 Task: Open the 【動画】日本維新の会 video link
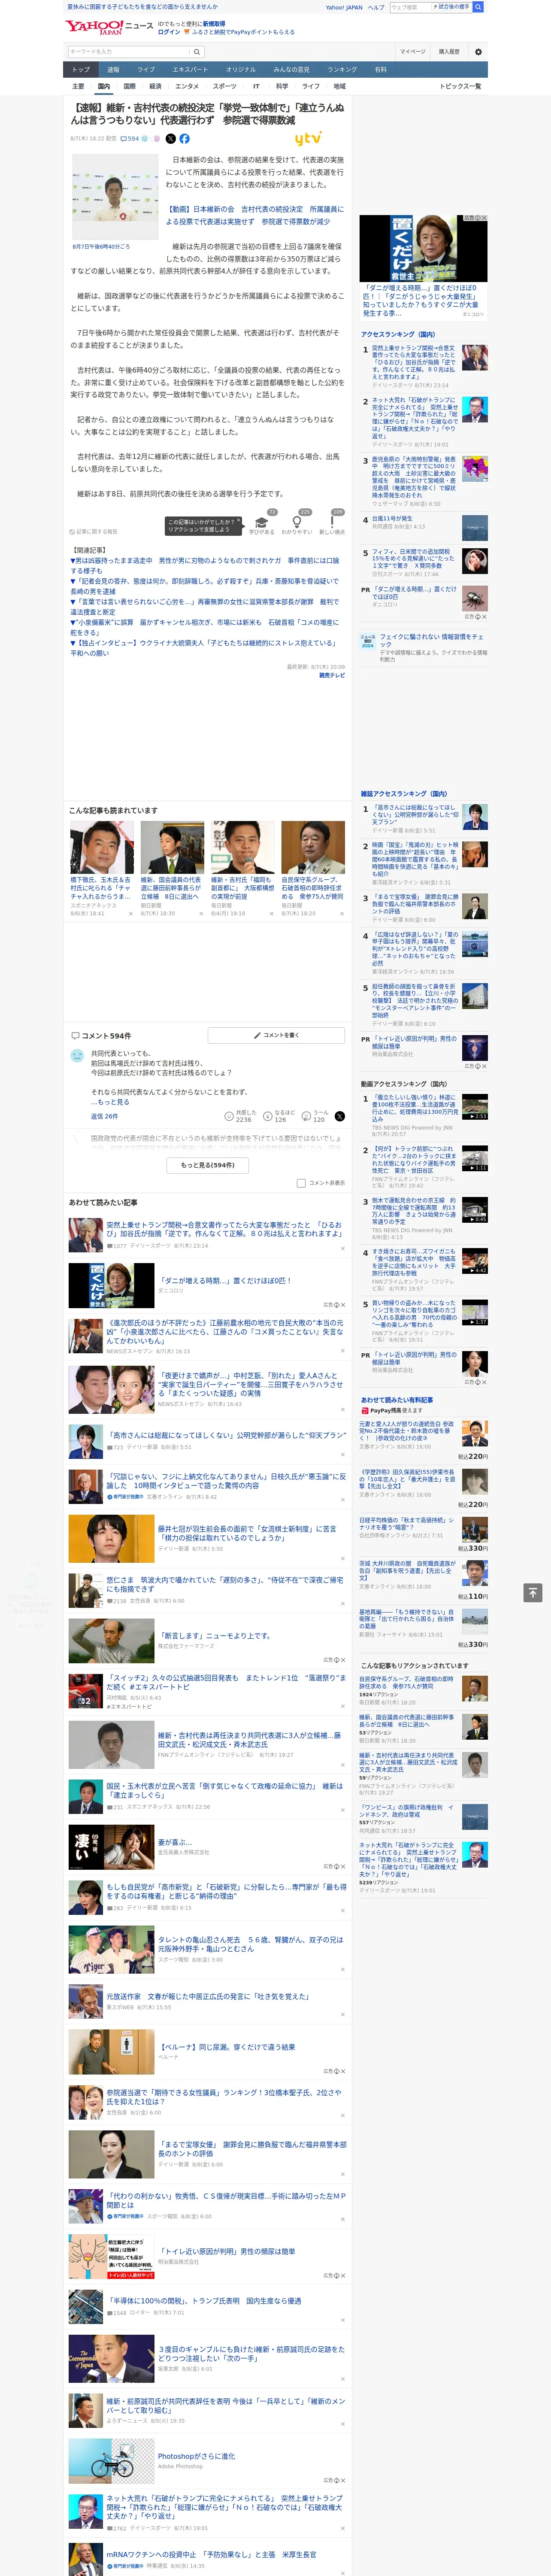pyautogui.click(x=254, y=215)
